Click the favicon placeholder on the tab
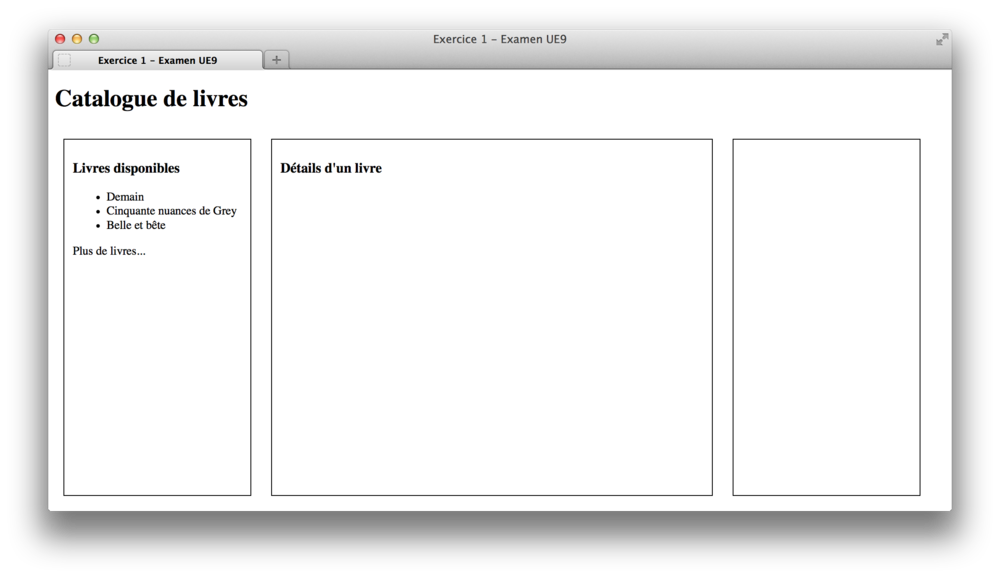 coord(64,60)
